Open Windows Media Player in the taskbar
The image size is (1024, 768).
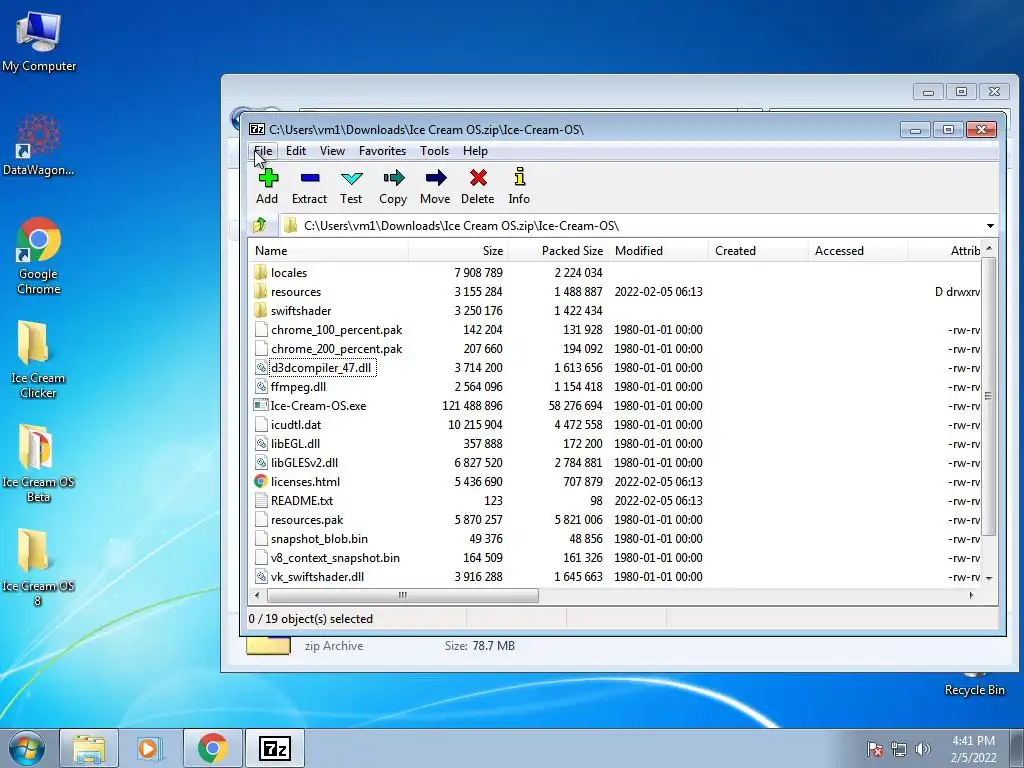click(150, 748)
